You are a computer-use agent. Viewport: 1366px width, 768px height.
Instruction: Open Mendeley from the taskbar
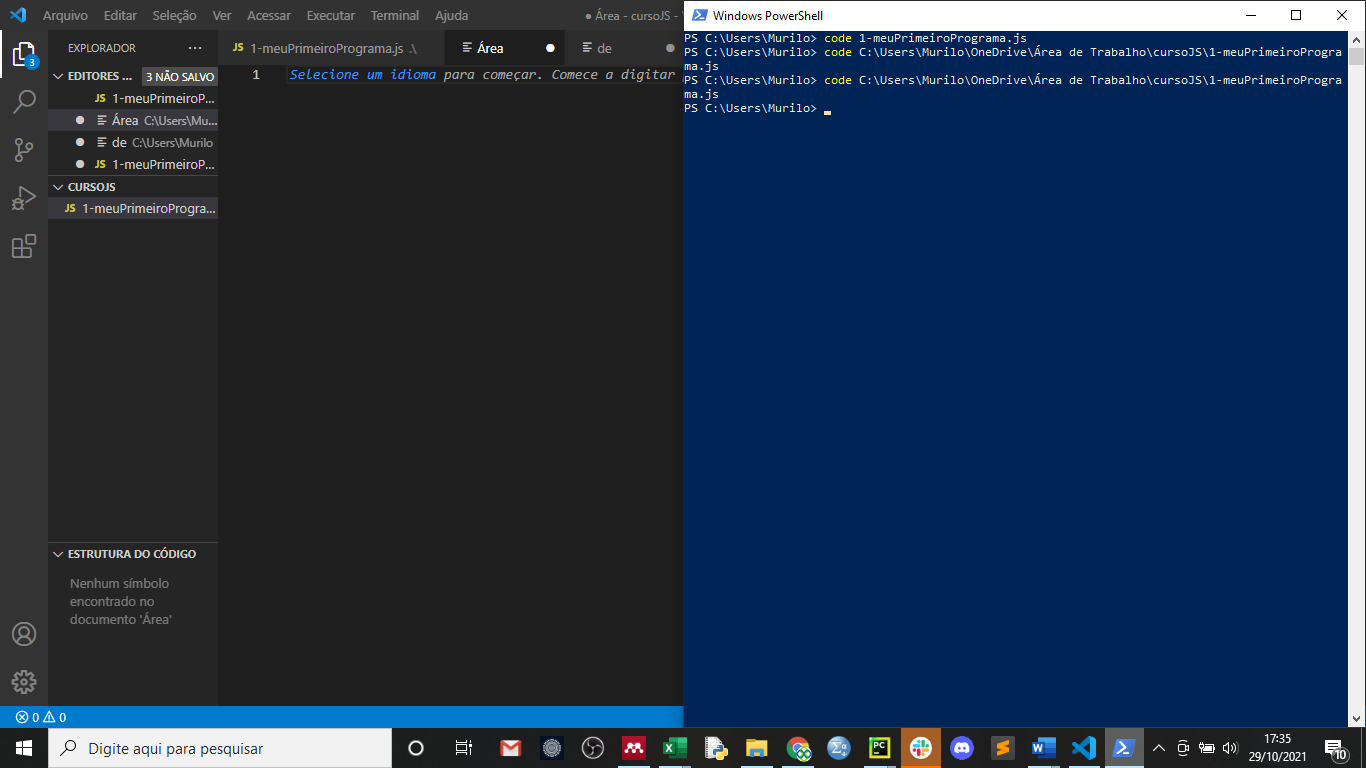[x=633, y=748]
